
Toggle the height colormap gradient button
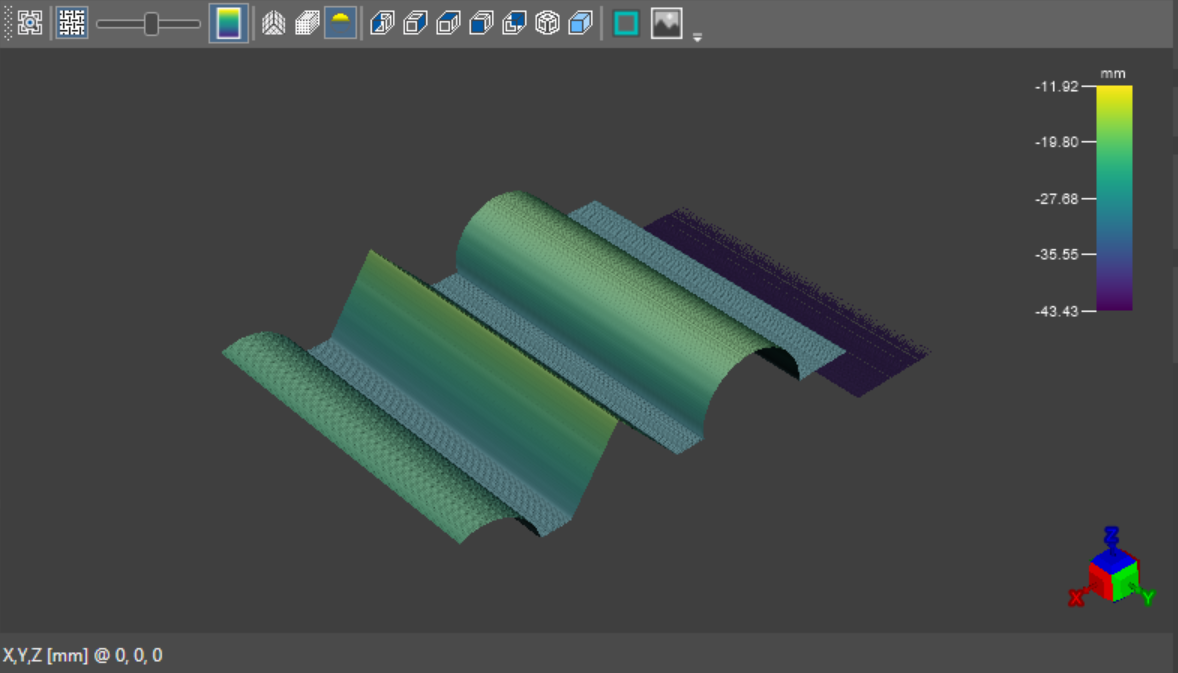coord(228,23)
